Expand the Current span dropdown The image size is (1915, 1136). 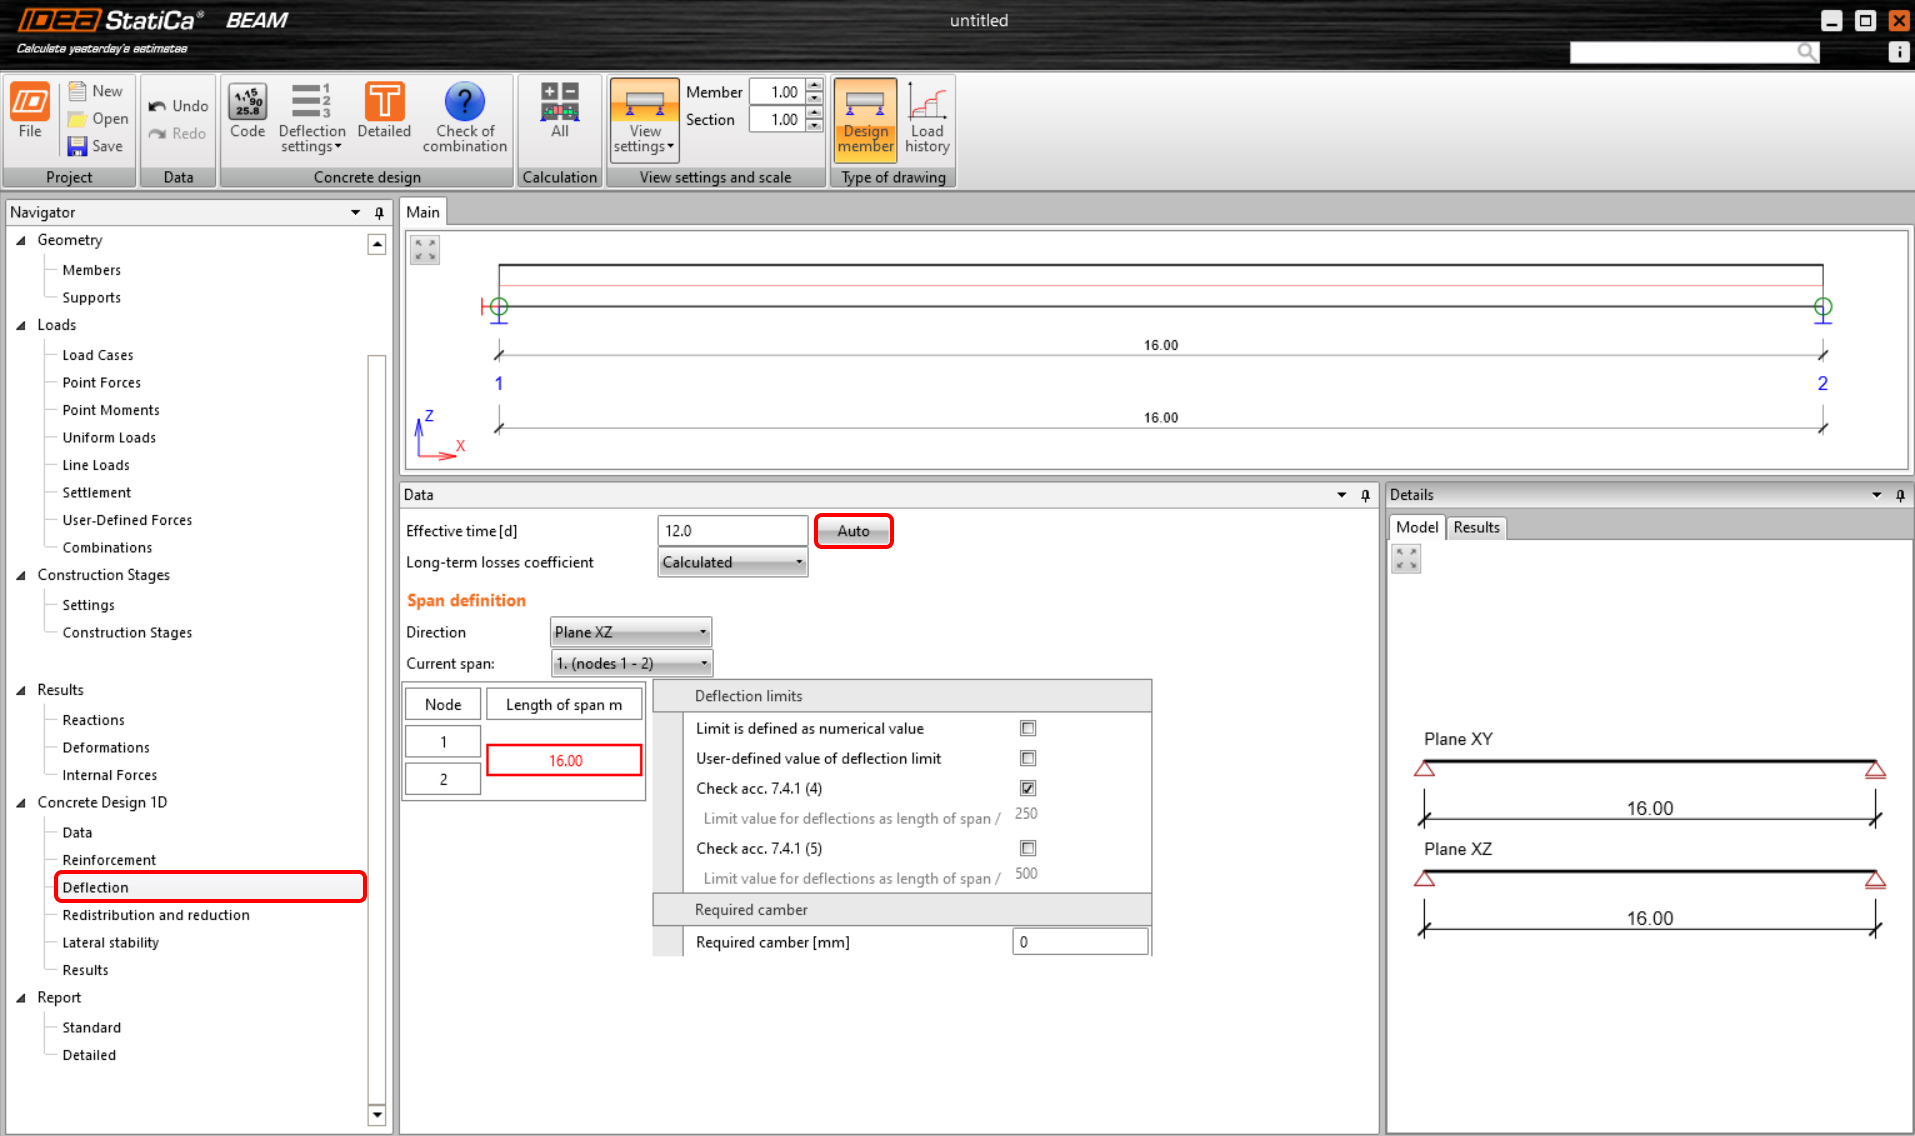632,664
